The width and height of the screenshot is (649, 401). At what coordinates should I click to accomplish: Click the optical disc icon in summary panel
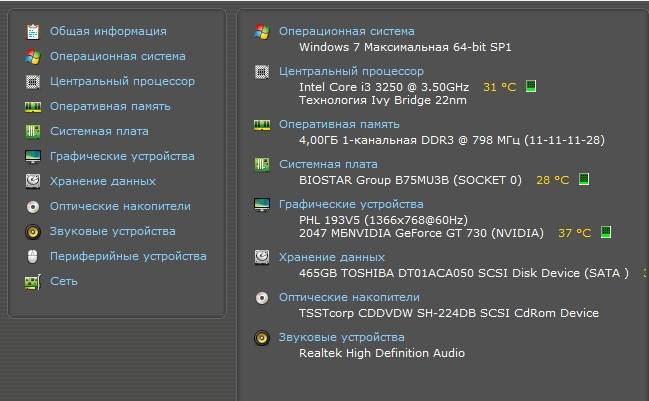coord(262,298)
